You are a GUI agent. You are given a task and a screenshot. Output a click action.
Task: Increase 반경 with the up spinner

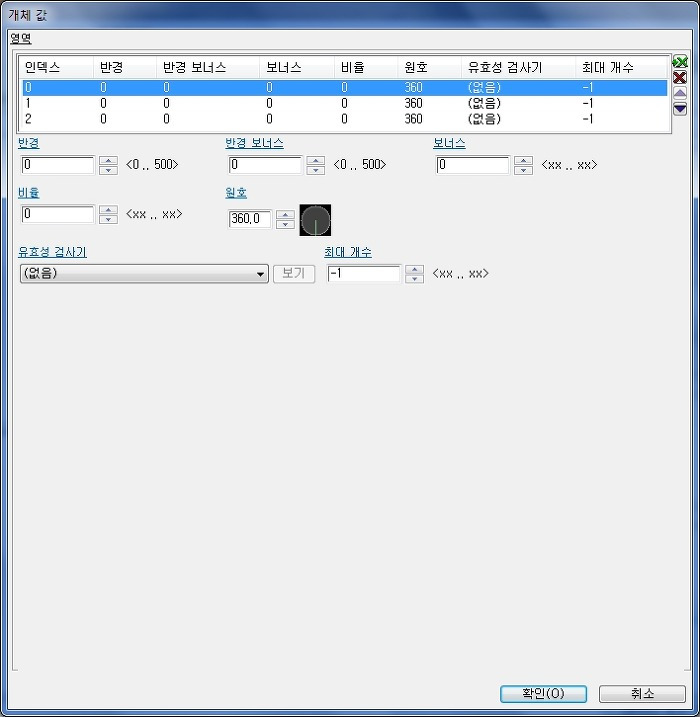pos(108,161)
